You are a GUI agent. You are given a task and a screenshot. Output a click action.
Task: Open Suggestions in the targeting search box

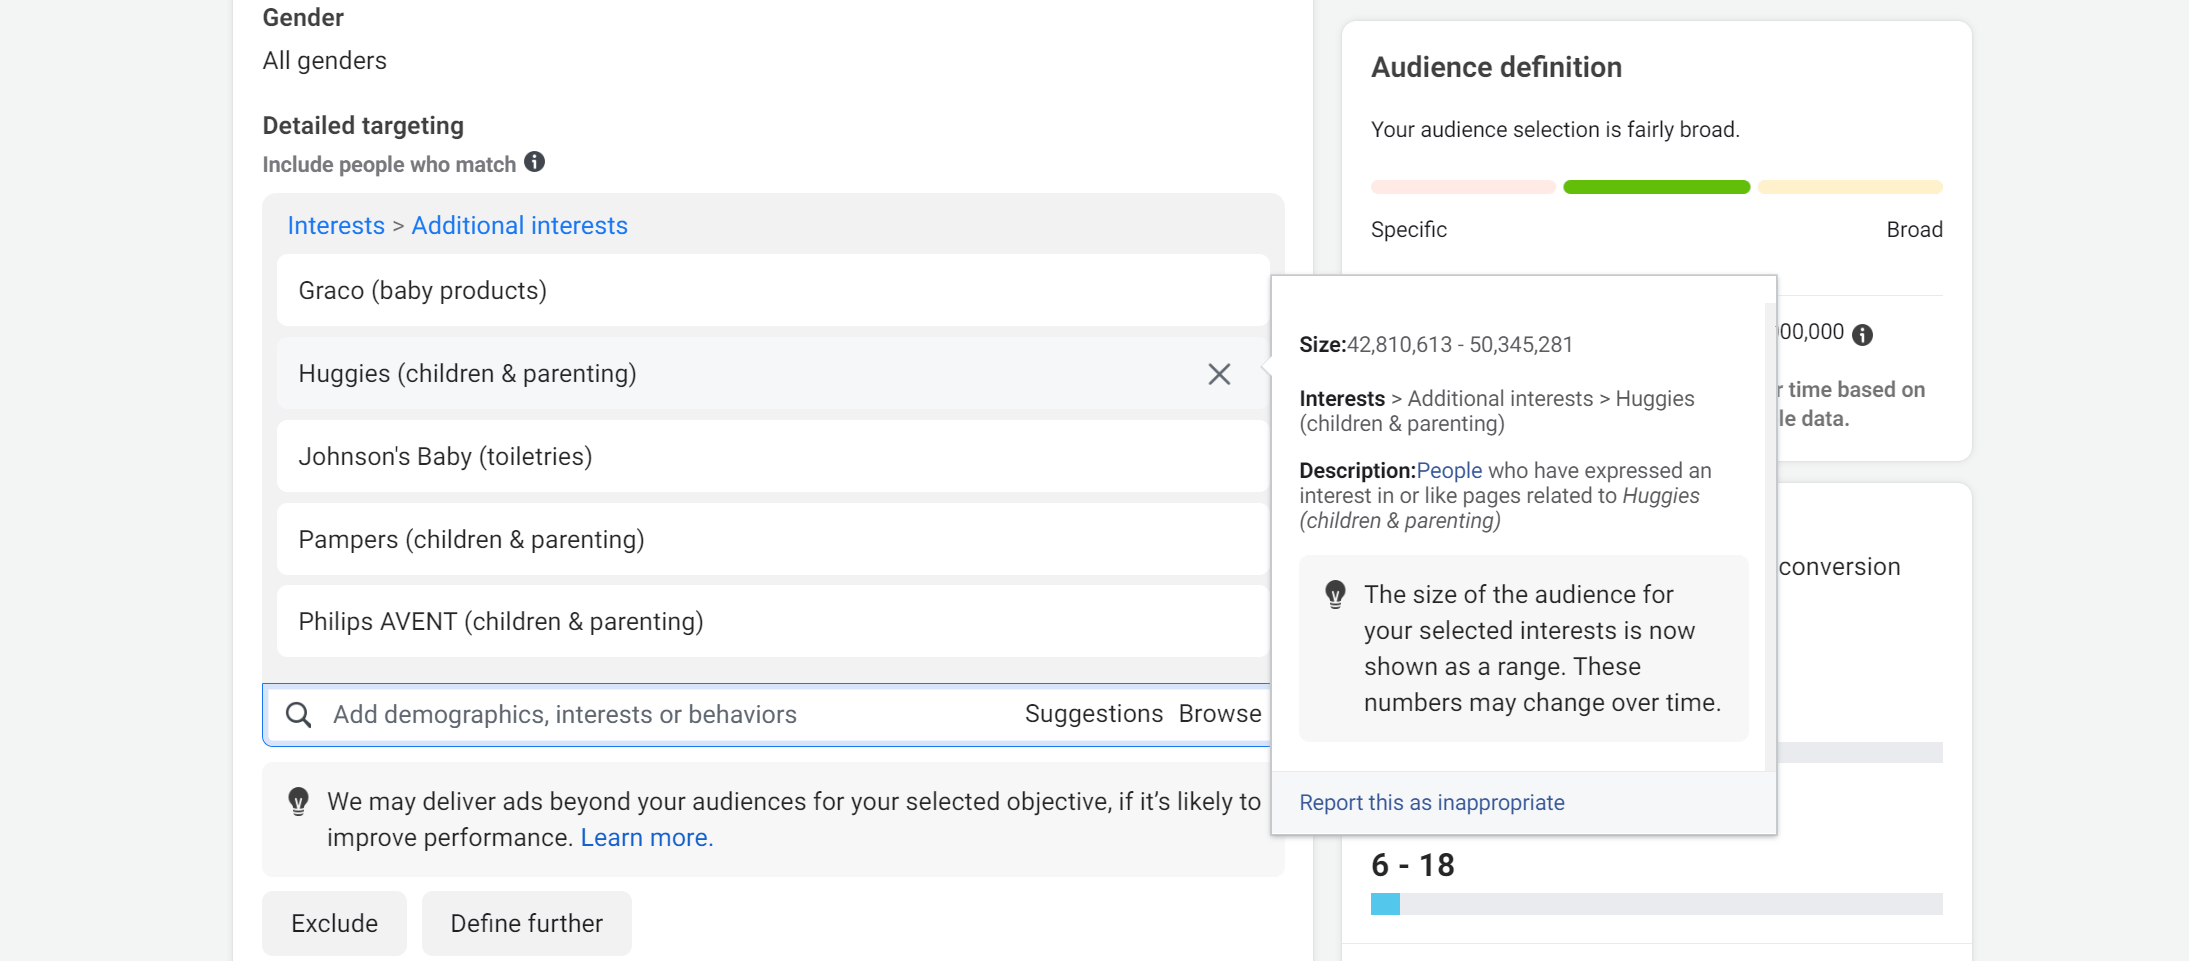(1094, 714)
